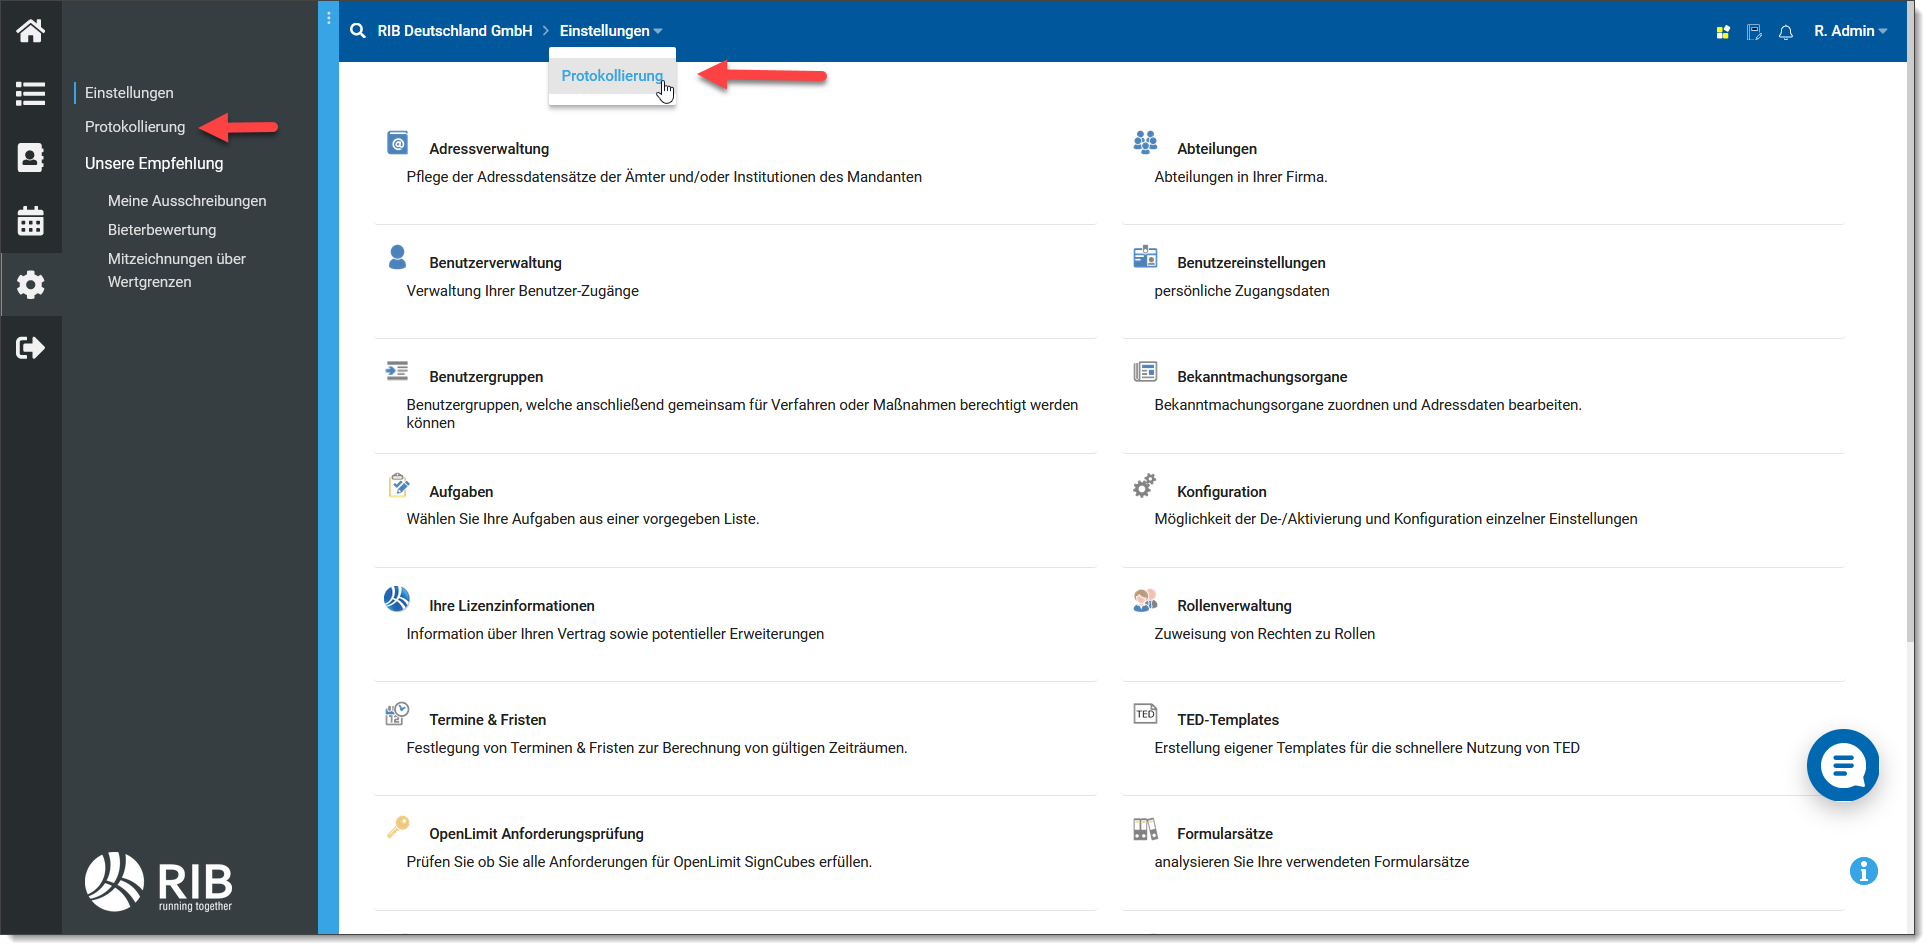The height and width of the screenshot is (950, 1930).
Task: Open Aufgaben settings entry
Action: click(x=461, y=492)
